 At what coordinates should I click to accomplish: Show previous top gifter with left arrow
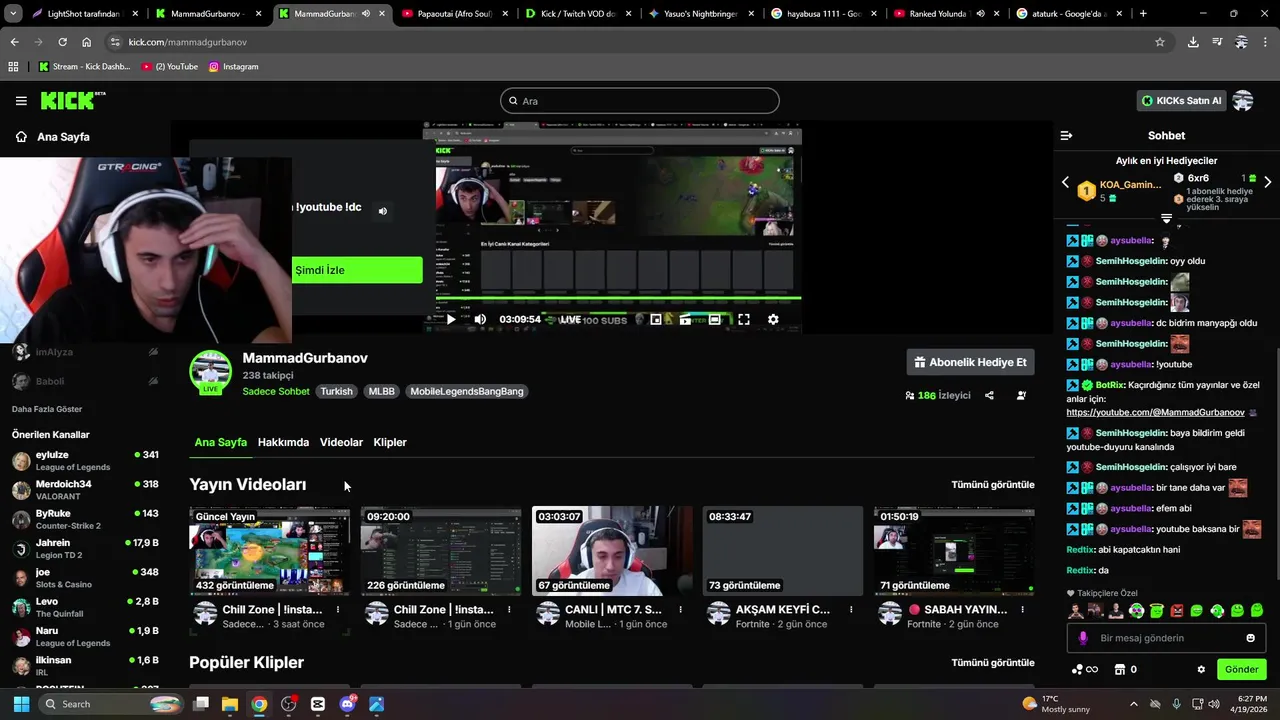[x=1065, y=183]
